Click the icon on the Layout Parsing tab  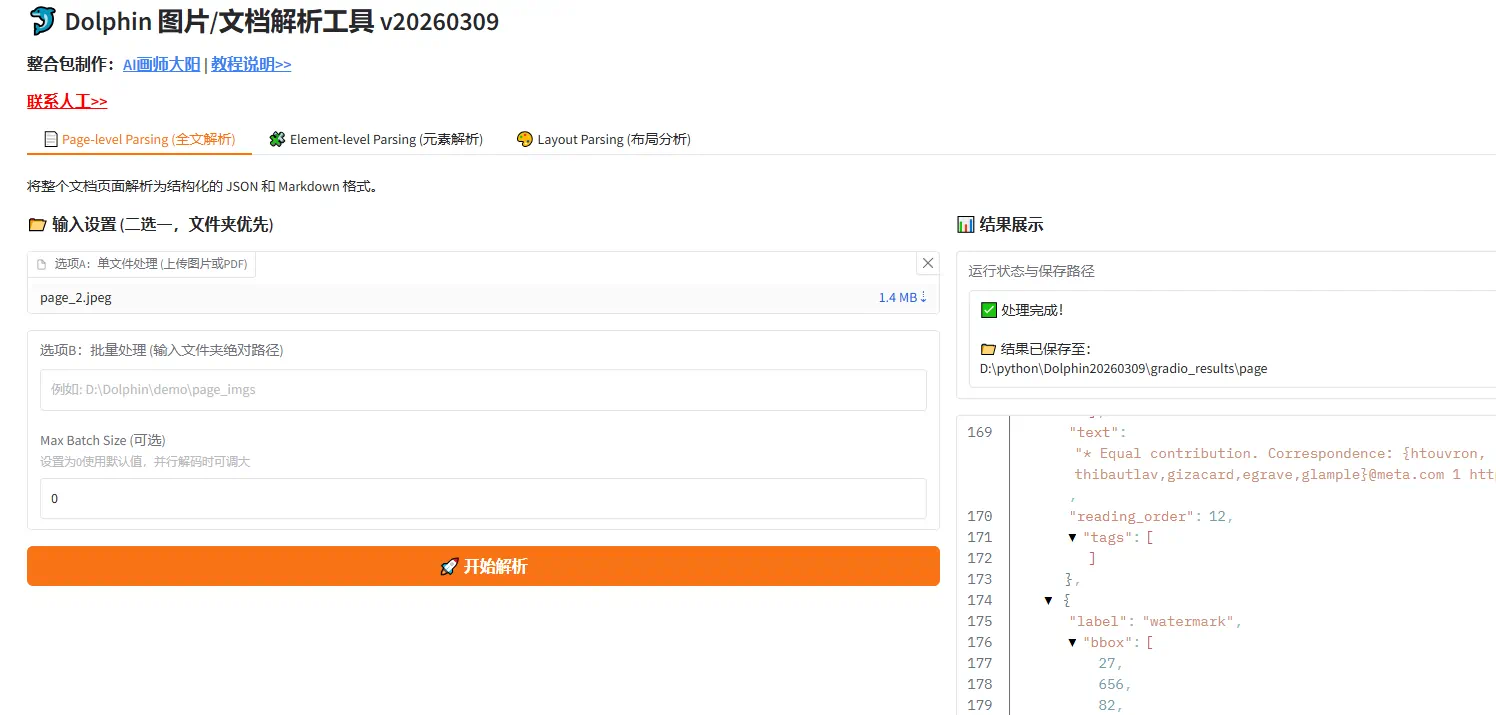[524, 139]
